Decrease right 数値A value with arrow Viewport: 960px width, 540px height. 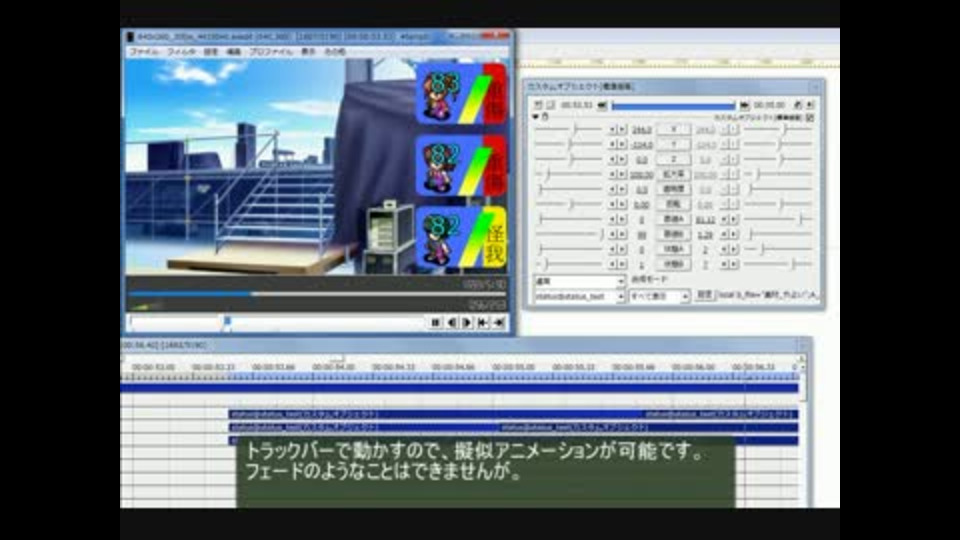pyautogui.click(x=724, y=219)
